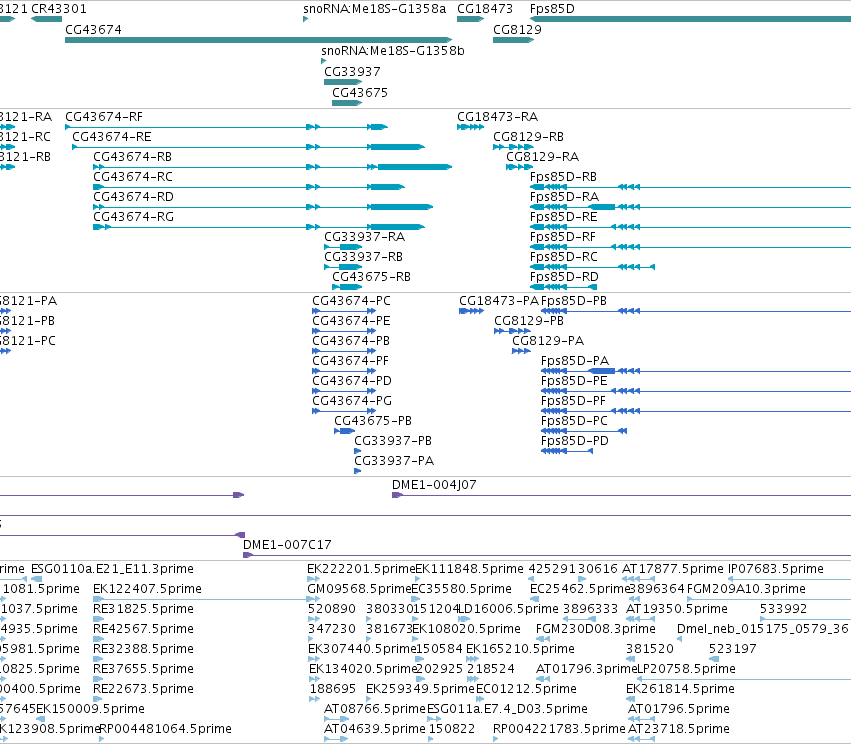Click transcript CG43674-RD label
Screen dimensions: 851x744
[x=134, y=197]
